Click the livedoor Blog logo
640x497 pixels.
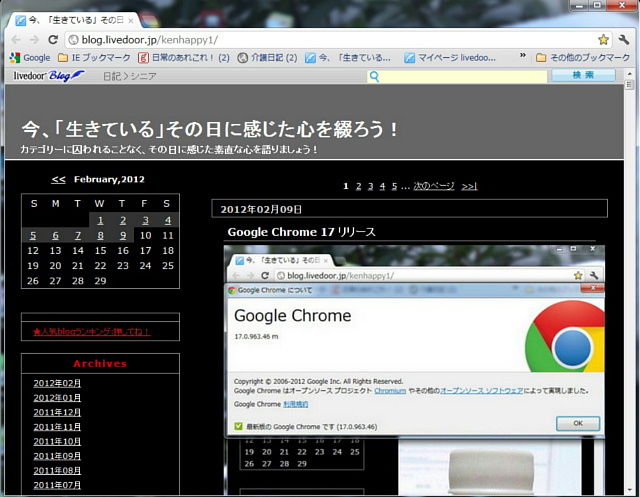click(49, 76)
